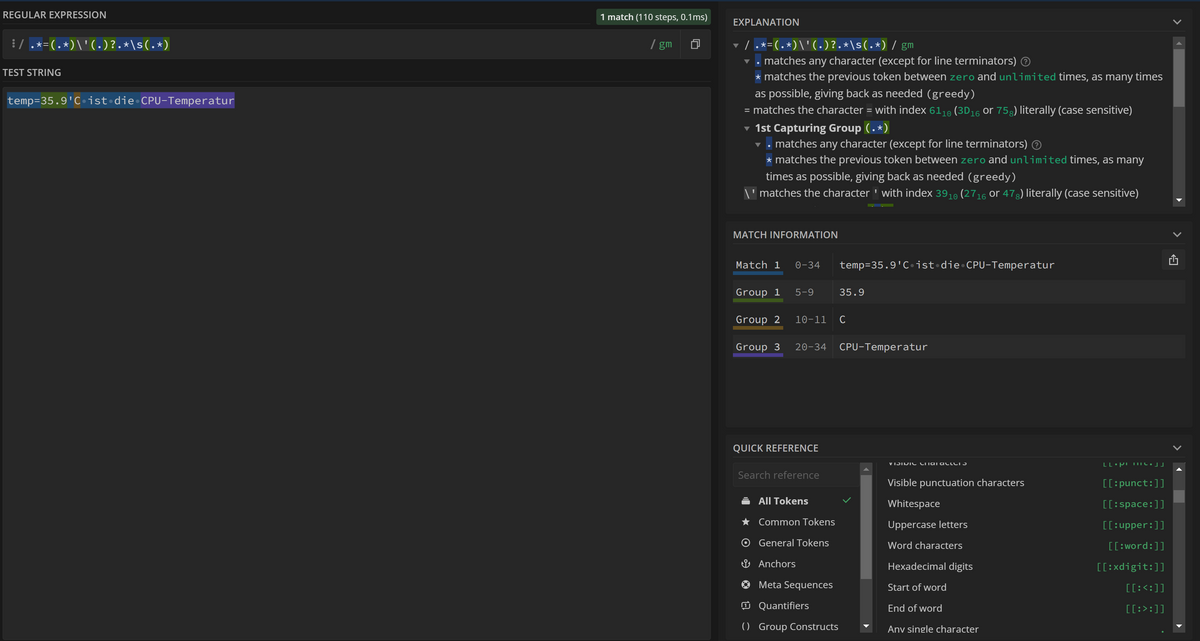Image resolution: width=1200 pixels, height=641 pixels.
Task: Copy the regular expression to clipboard
Action: tap(695, 45)
